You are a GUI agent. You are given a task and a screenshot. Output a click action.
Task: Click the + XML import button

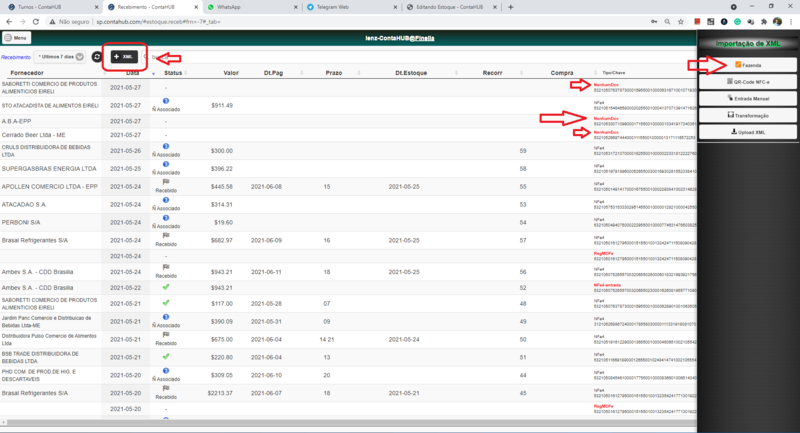[x=124, y=57]
